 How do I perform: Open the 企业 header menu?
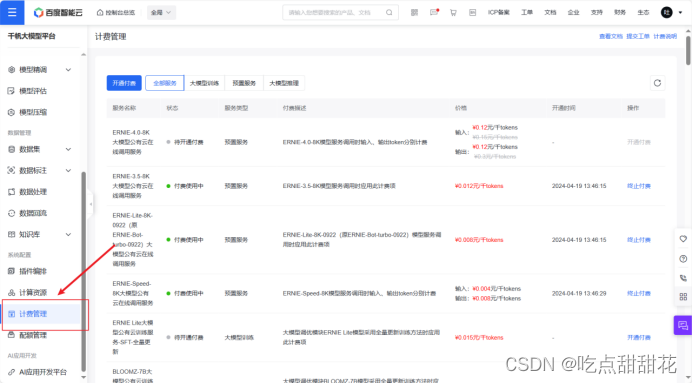point(573,12)
